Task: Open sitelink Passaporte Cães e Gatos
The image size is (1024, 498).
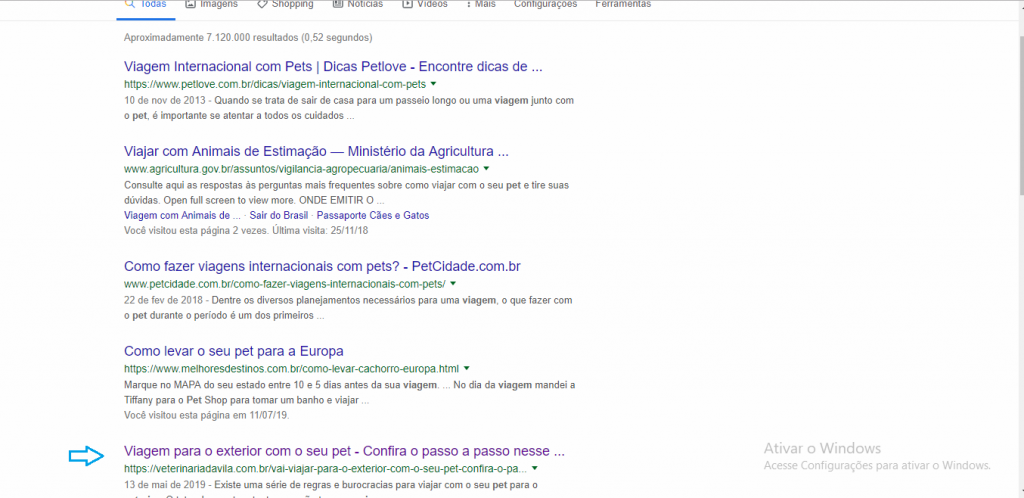Action: coord(373,215)
